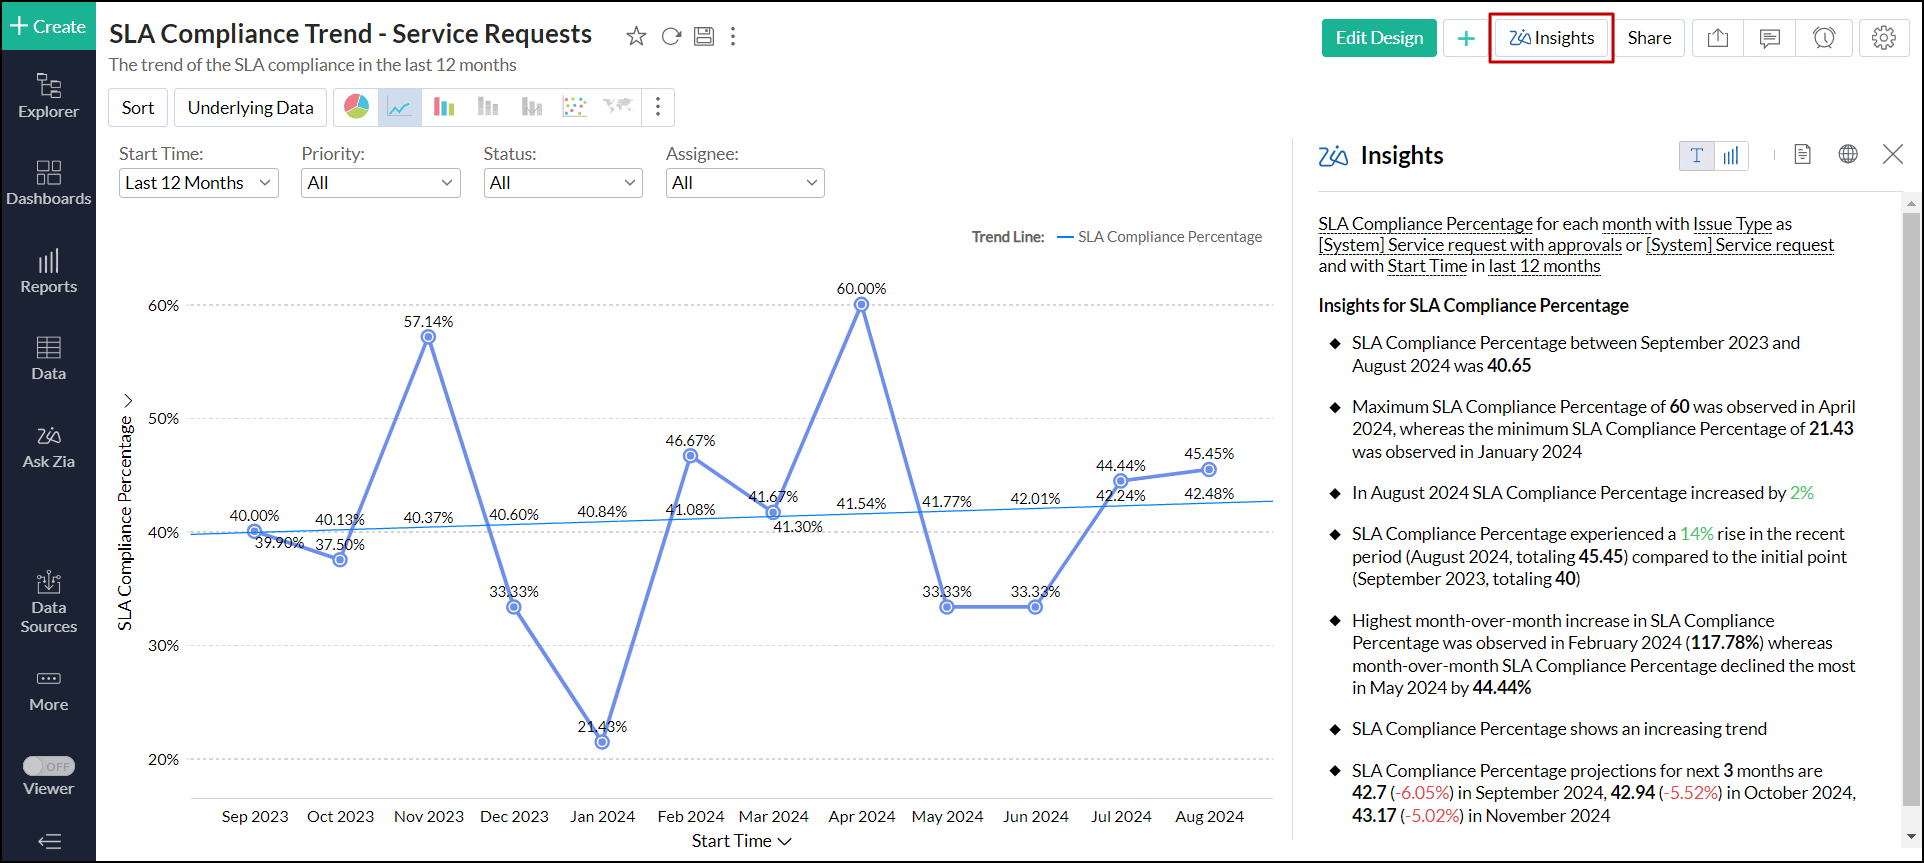Screen dimensions: 1924x863
Task: Click the Underlying Data button
Action: pos(250,108)
